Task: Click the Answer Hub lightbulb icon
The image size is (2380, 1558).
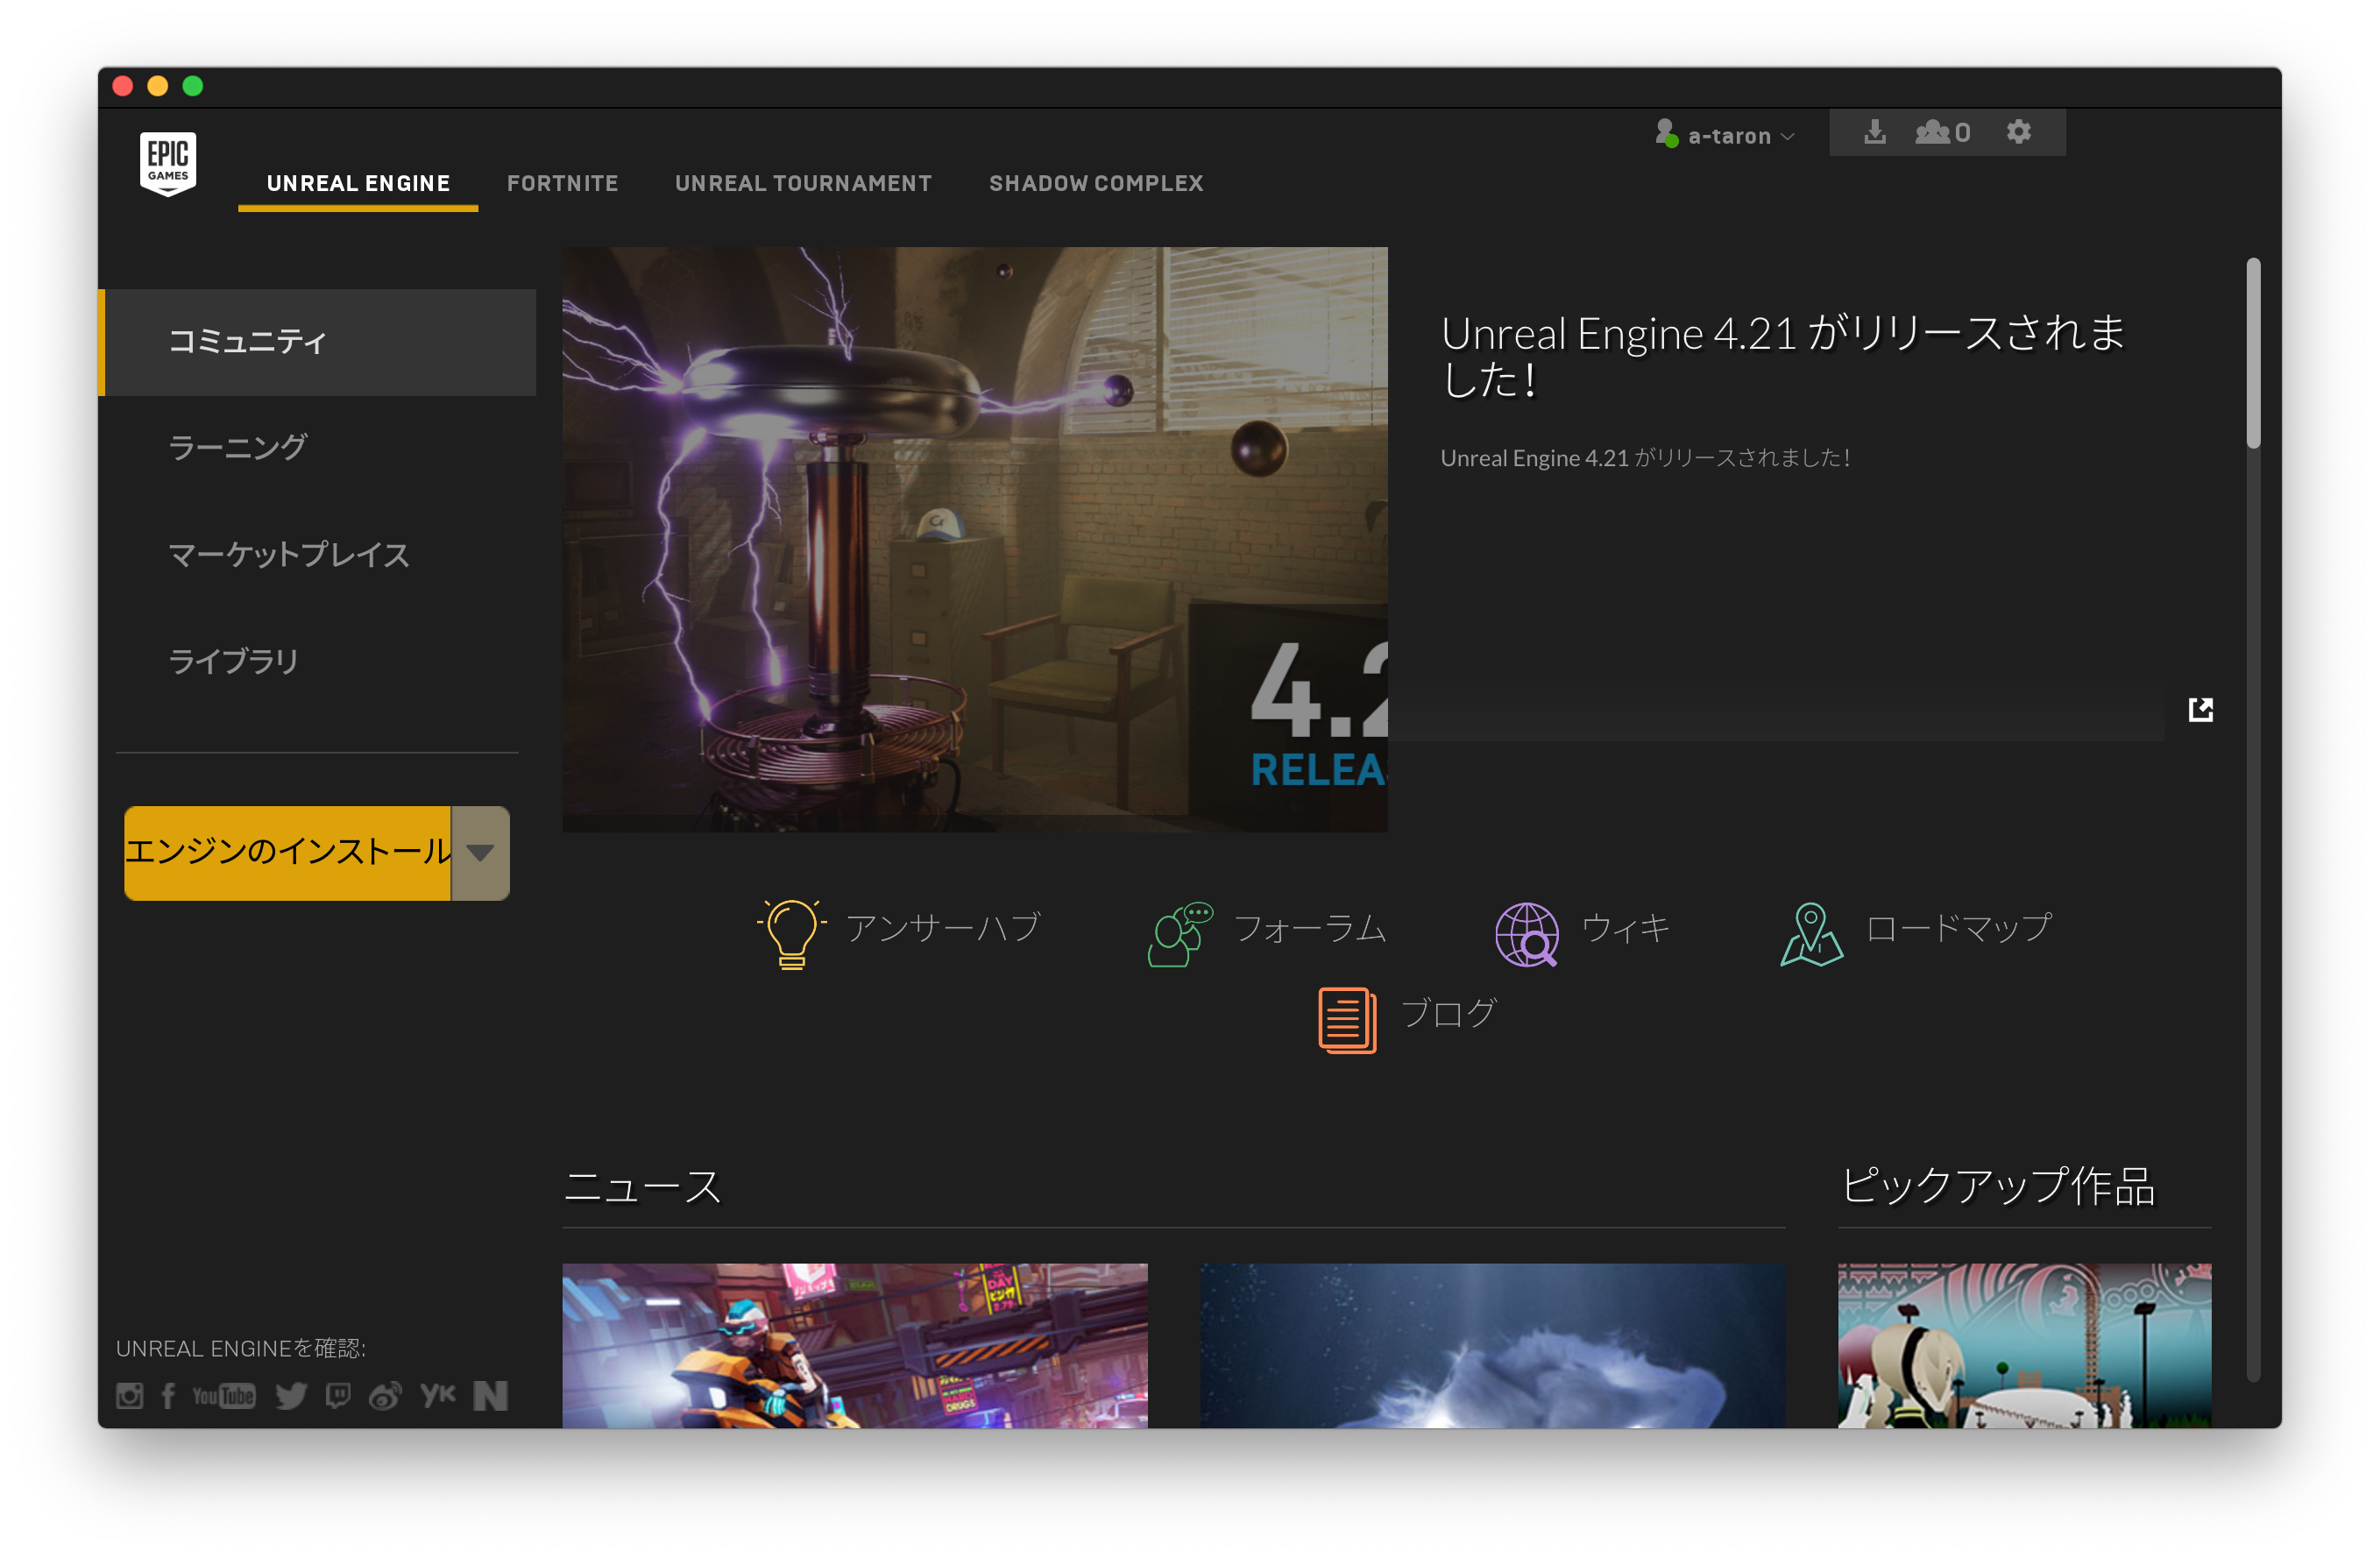Action: coord(791,933)
